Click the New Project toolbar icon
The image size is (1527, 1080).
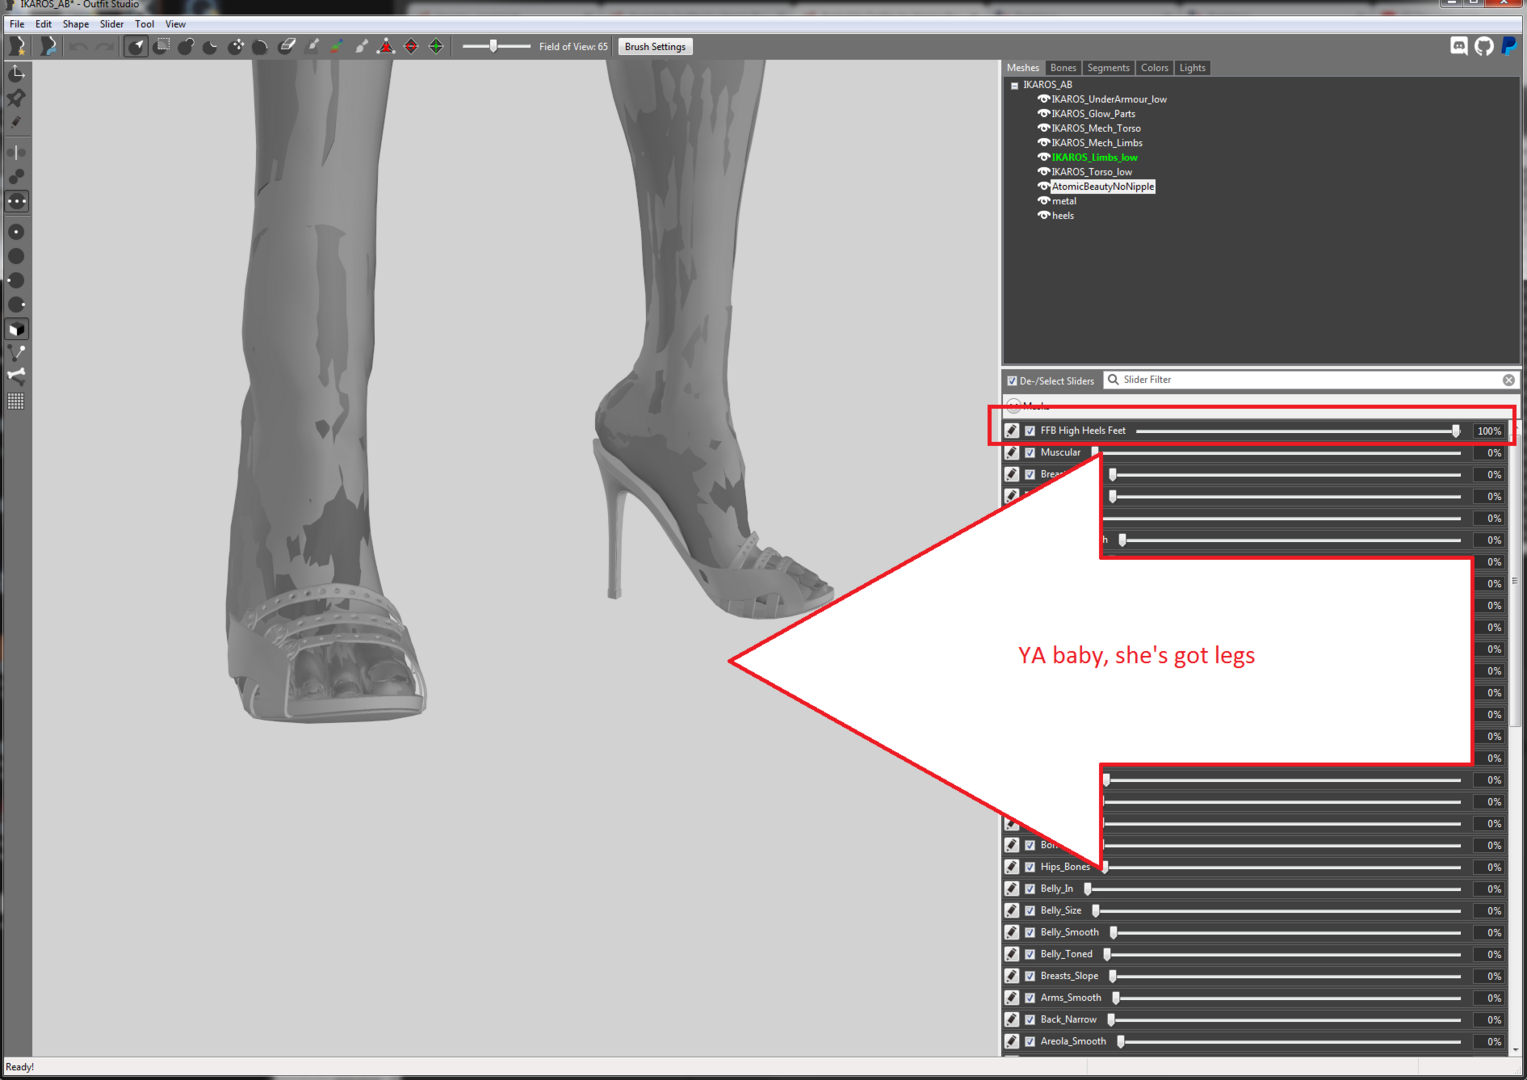(x=17, y=46)
